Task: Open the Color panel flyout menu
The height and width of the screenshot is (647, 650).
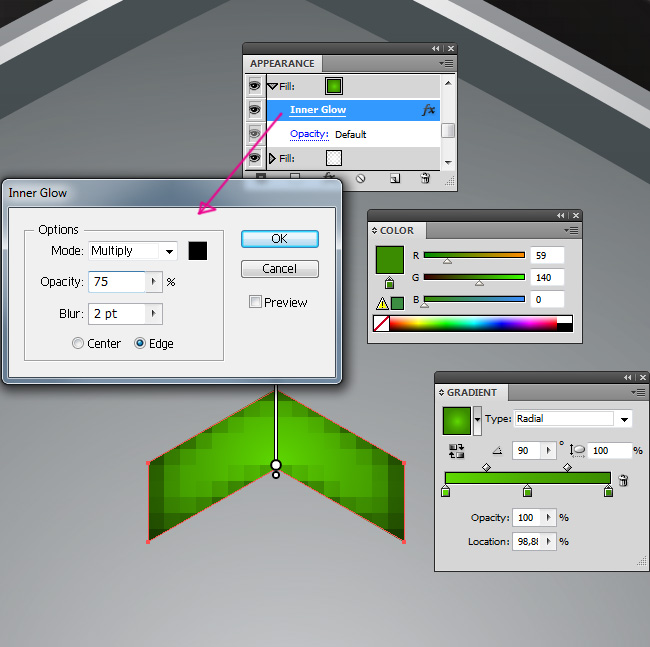Action: [x=571, y=230]
